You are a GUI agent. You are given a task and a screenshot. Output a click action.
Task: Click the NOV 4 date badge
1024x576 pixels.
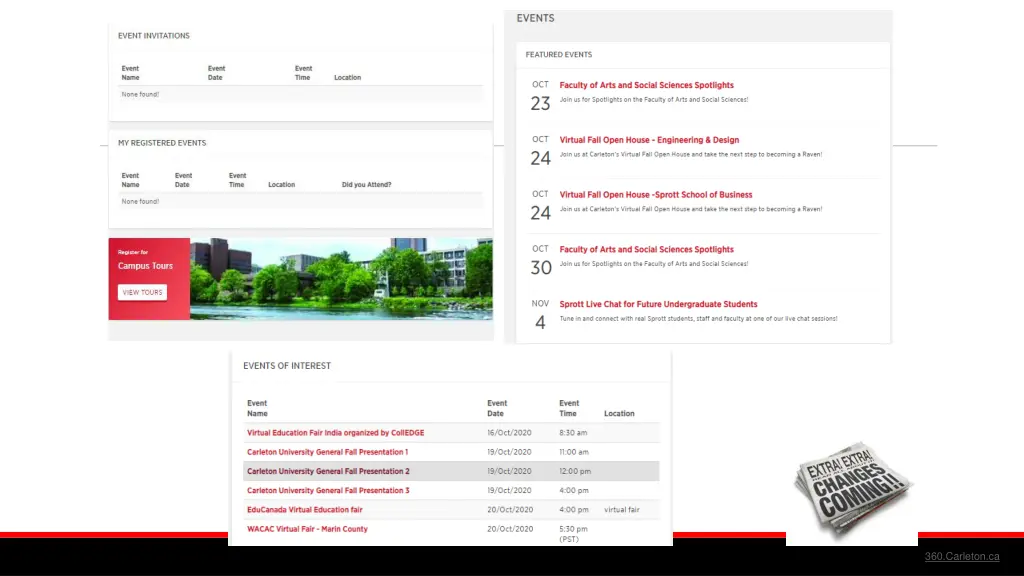(x=540, y=315)
